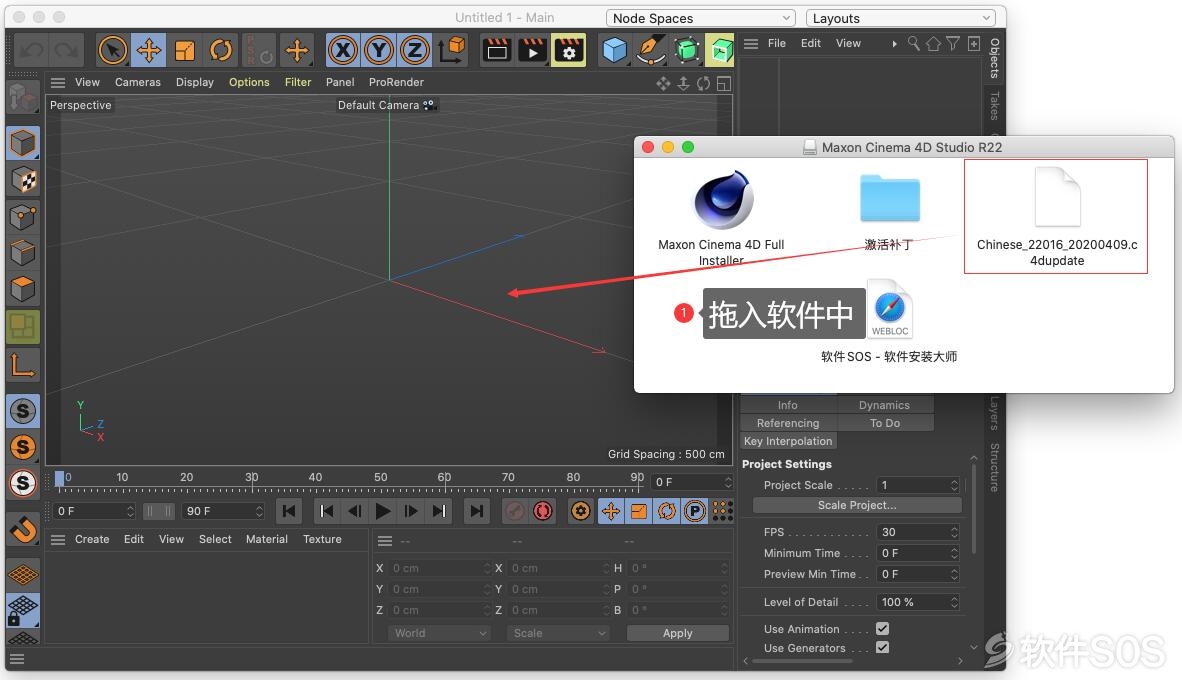Click the Scale Project... button

point(857,505)
